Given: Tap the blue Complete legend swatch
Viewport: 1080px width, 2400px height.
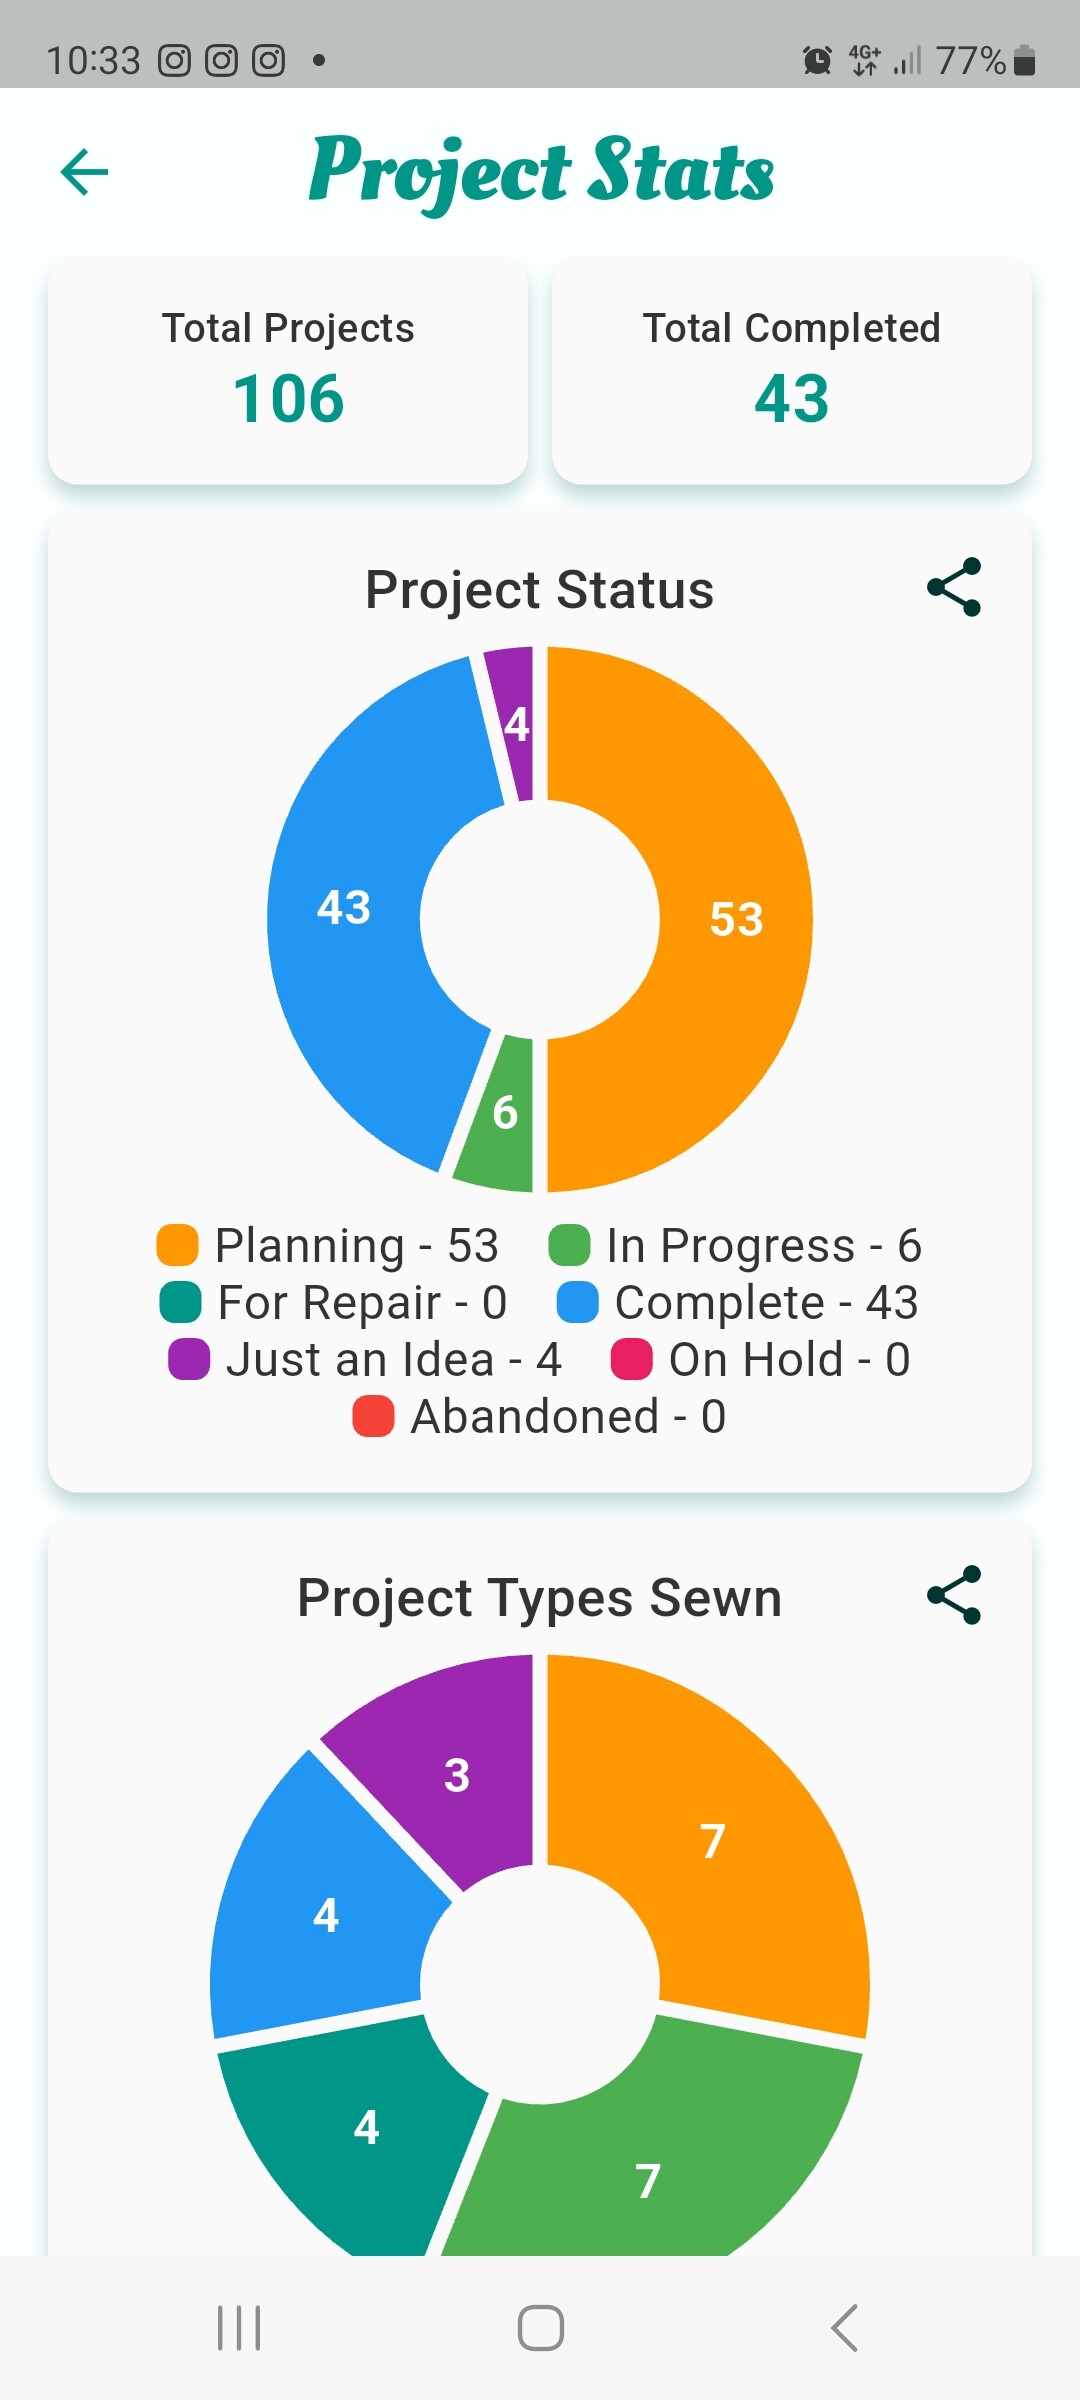Looking at the screenshot, I should (x=577, y=1302).
